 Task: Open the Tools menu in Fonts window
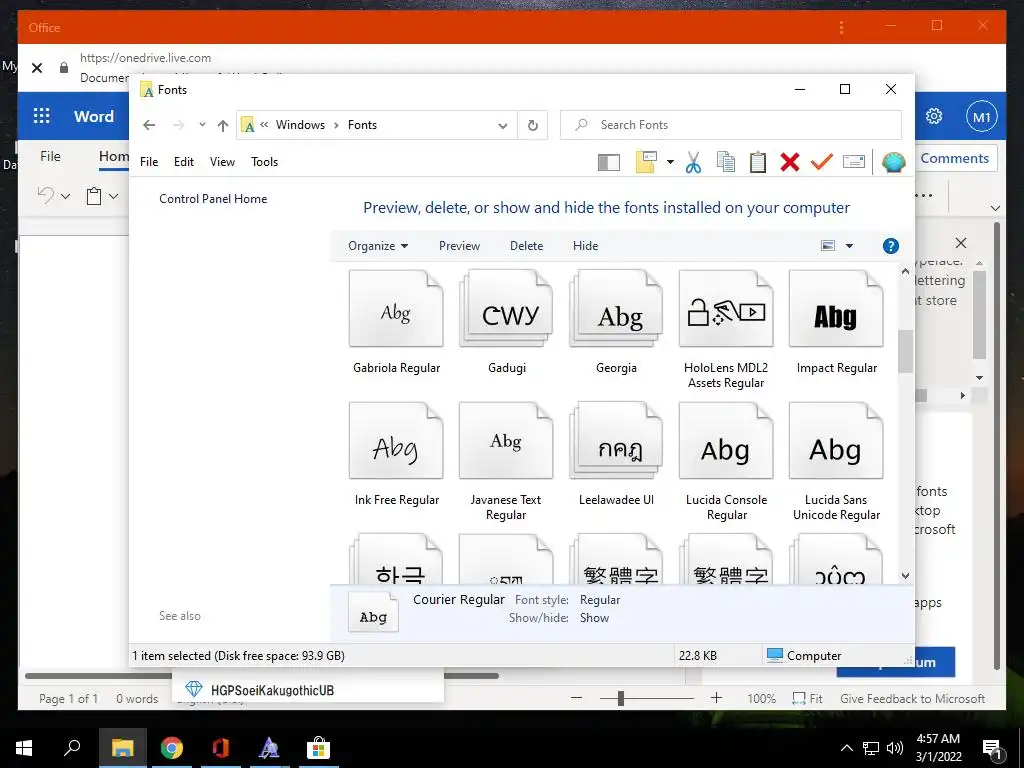pos(264,162)
